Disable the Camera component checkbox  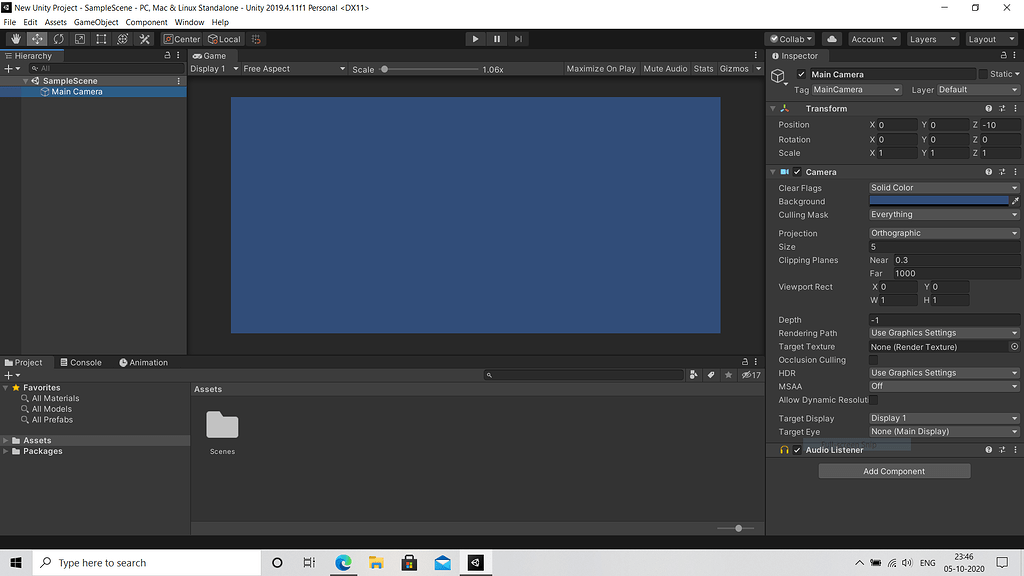pyautogui.click(x=797, y=171)
